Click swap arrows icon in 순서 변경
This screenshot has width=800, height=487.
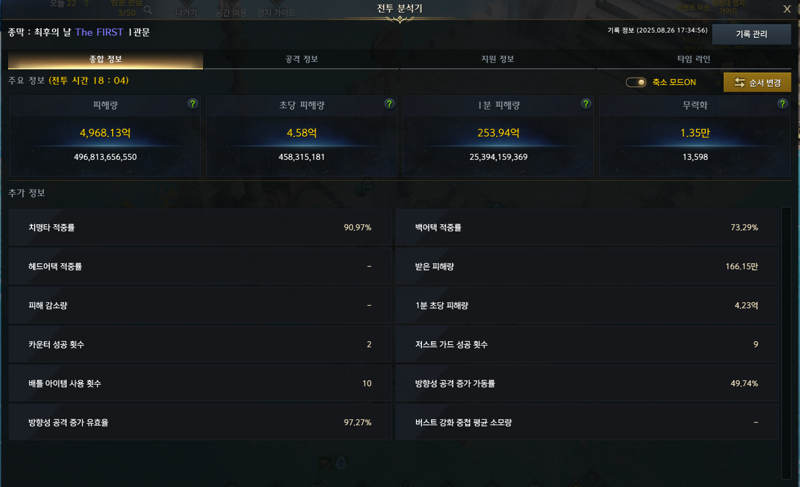tap(739, 83)
